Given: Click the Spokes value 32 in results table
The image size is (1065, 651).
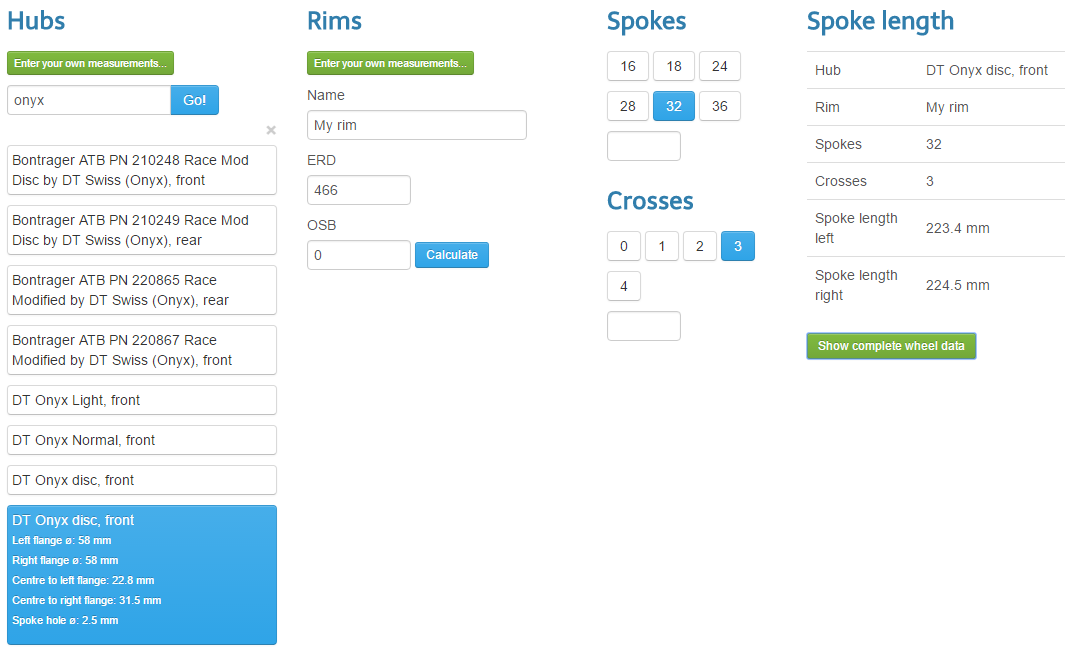Looking at the screenshot, I should [x=934, y=144].
